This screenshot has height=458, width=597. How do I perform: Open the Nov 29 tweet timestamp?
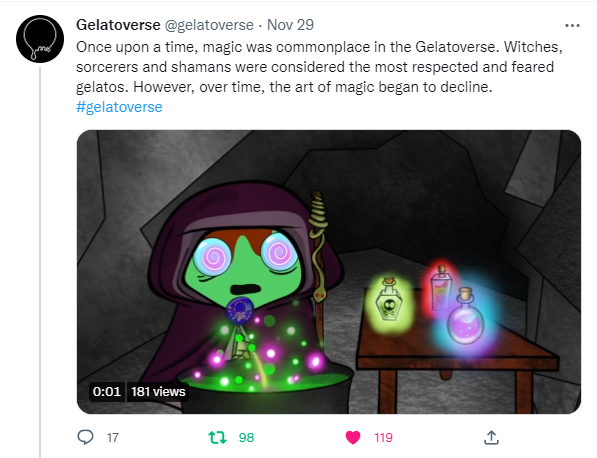(290, 25)
